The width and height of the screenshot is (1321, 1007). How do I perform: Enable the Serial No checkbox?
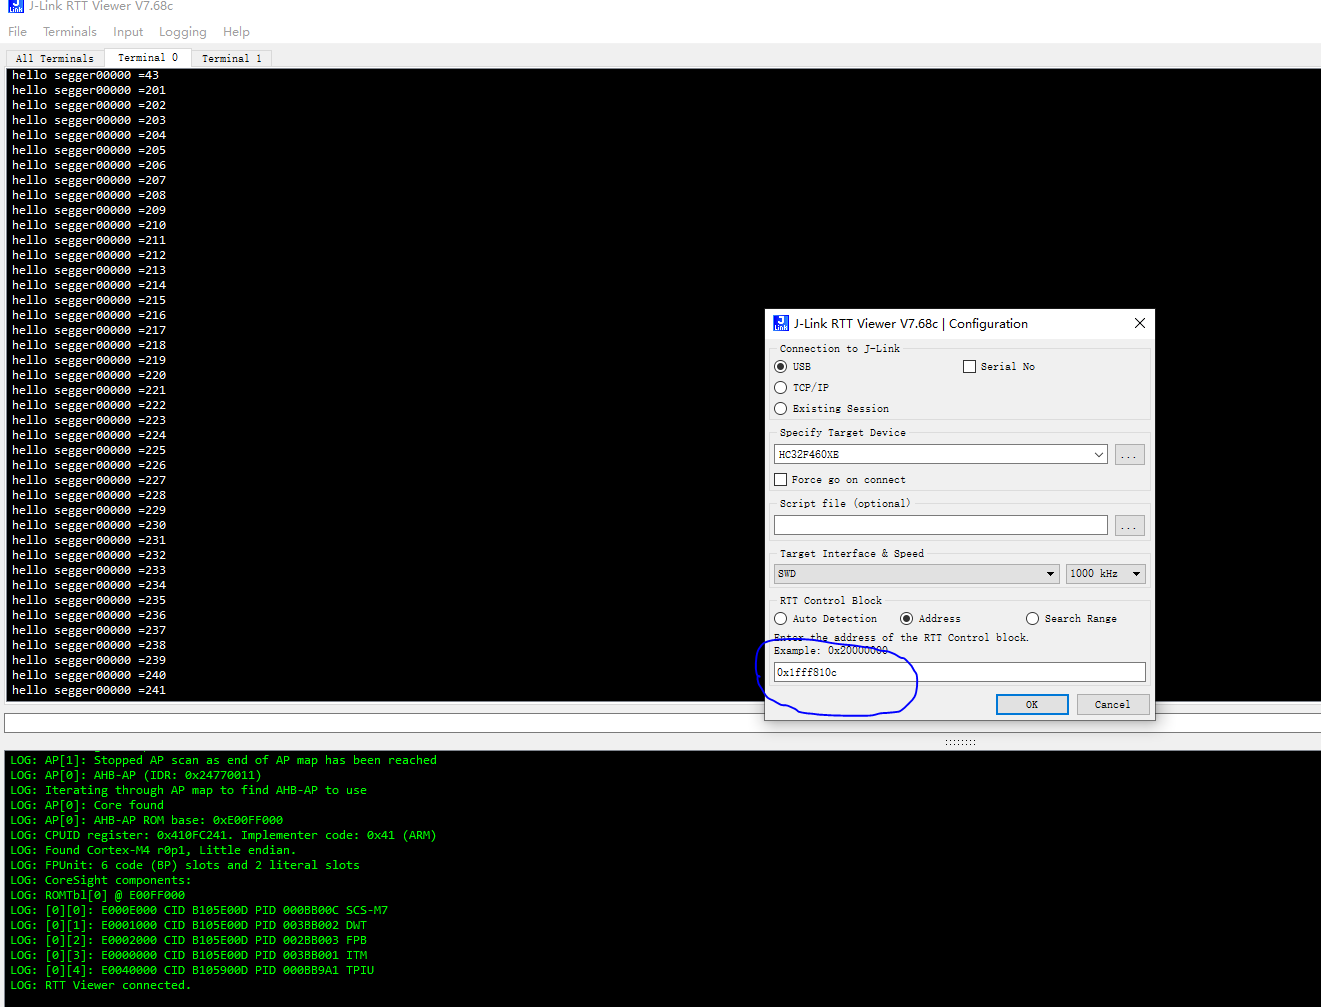969,366
